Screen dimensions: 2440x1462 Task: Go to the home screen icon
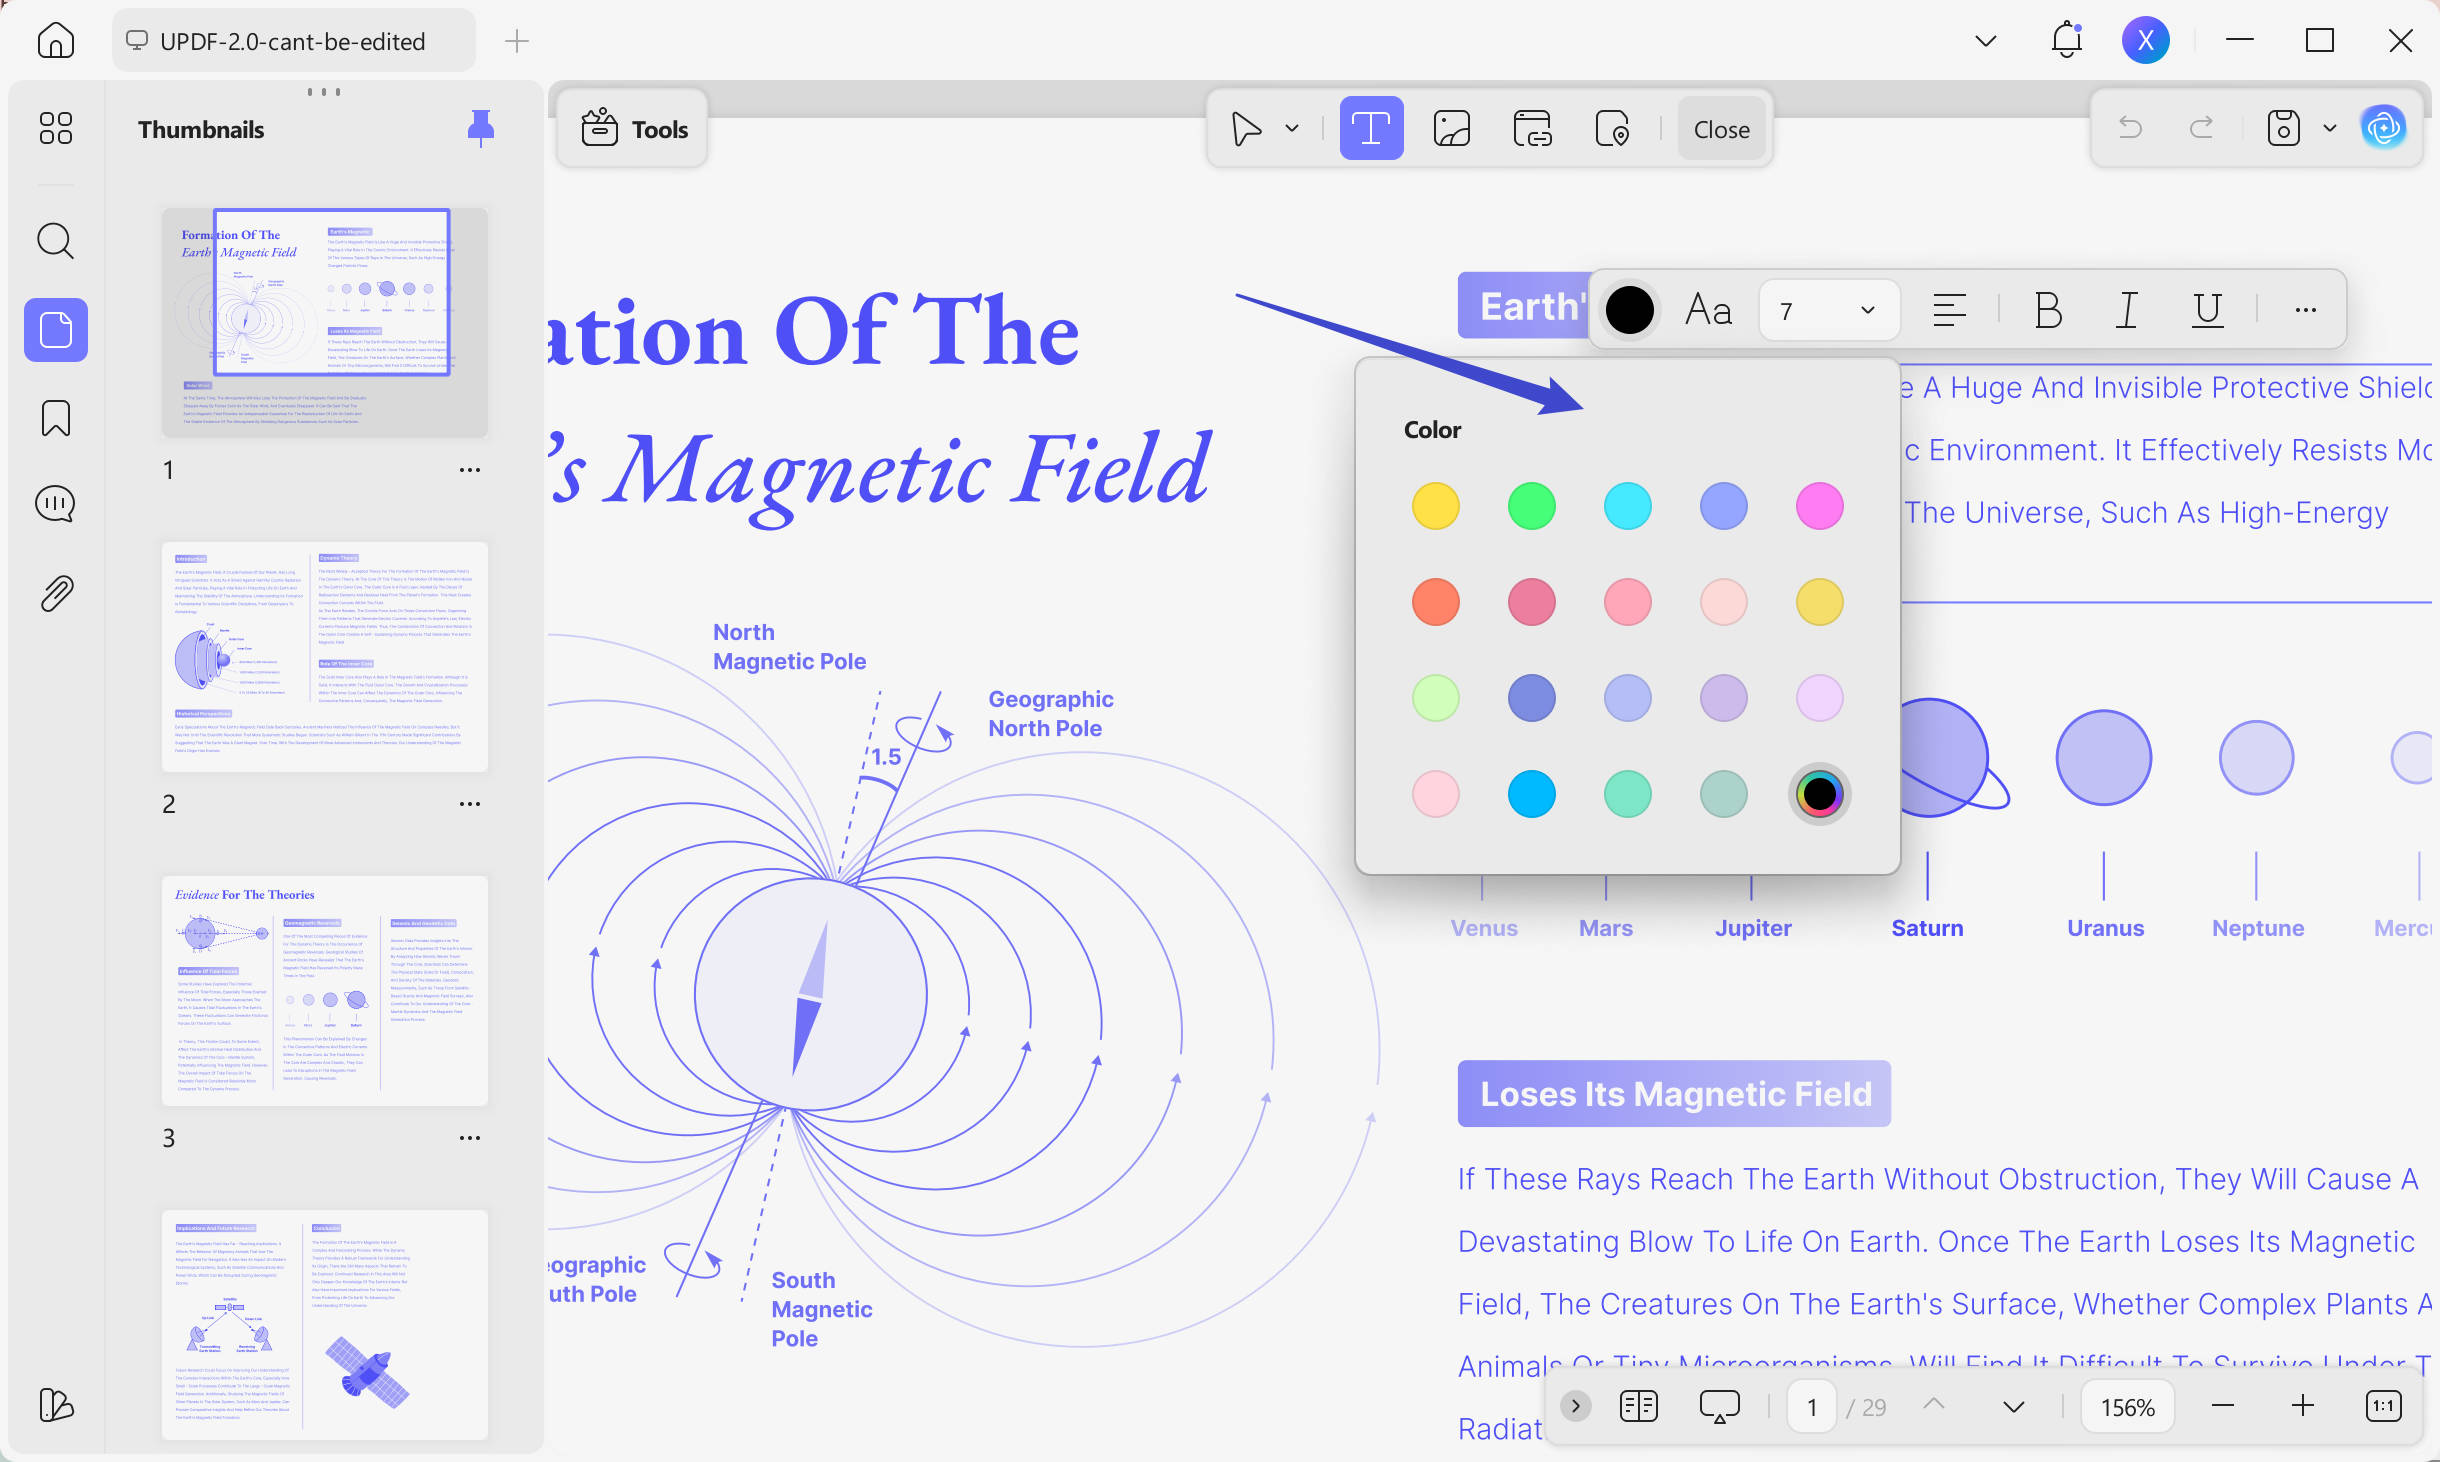point(56,41)
